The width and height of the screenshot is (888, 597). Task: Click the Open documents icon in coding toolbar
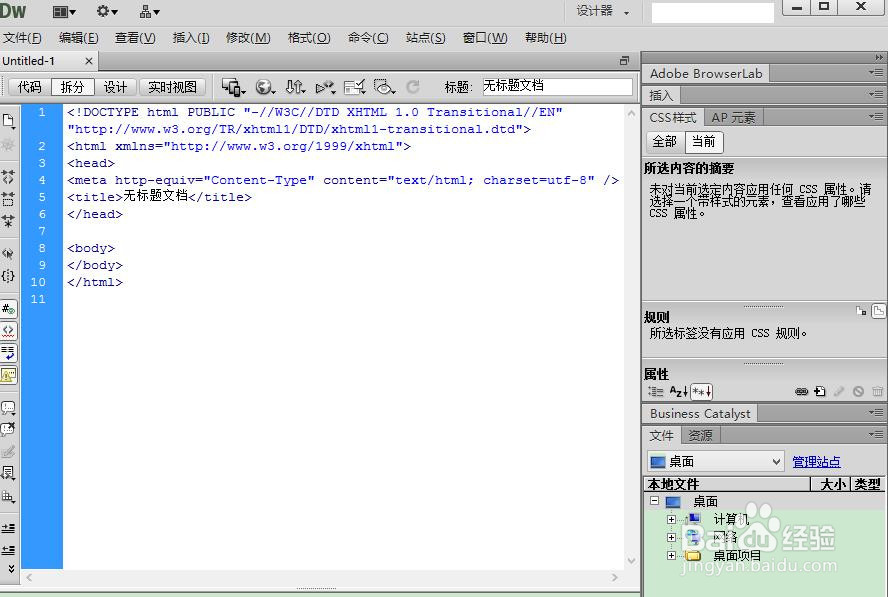(8, 120)
